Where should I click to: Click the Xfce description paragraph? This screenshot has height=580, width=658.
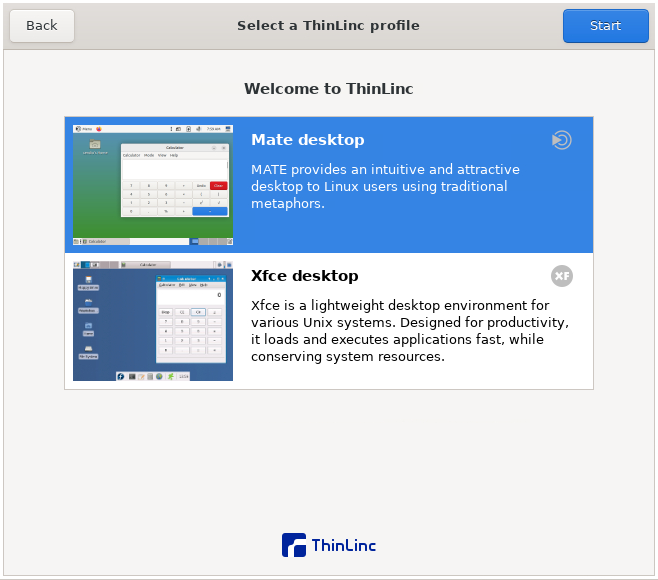[410, 331]
